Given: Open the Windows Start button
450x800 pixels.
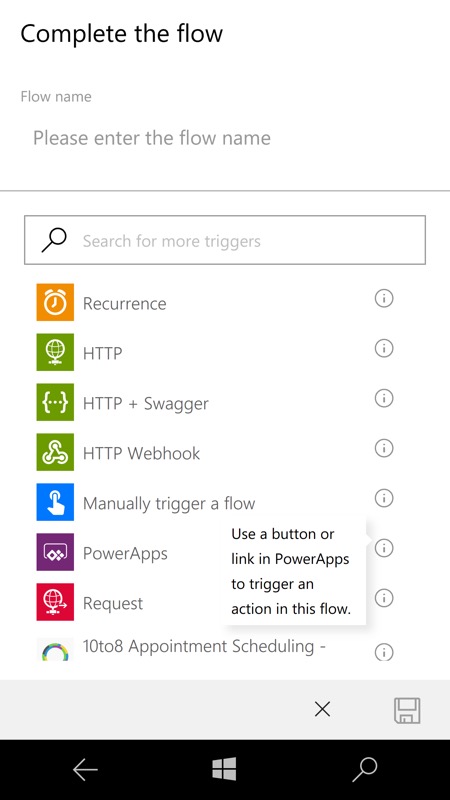Looking at the screenshot, I should point(224,769).
